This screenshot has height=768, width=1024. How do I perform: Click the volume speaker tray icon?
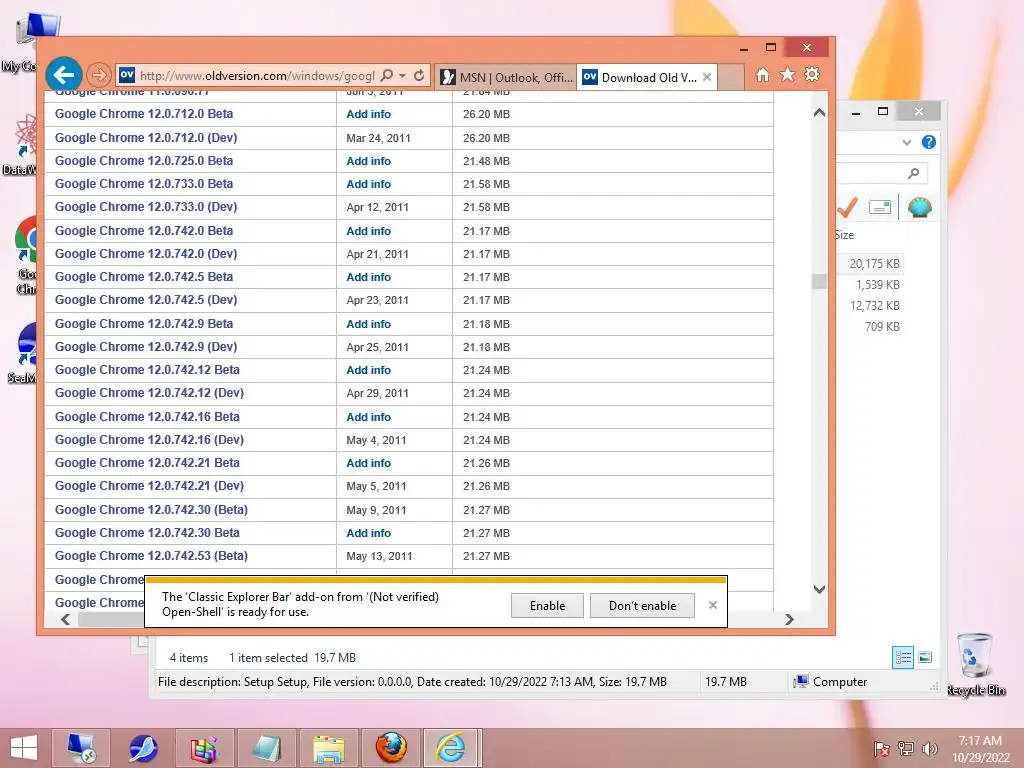[x=929, y=749]
